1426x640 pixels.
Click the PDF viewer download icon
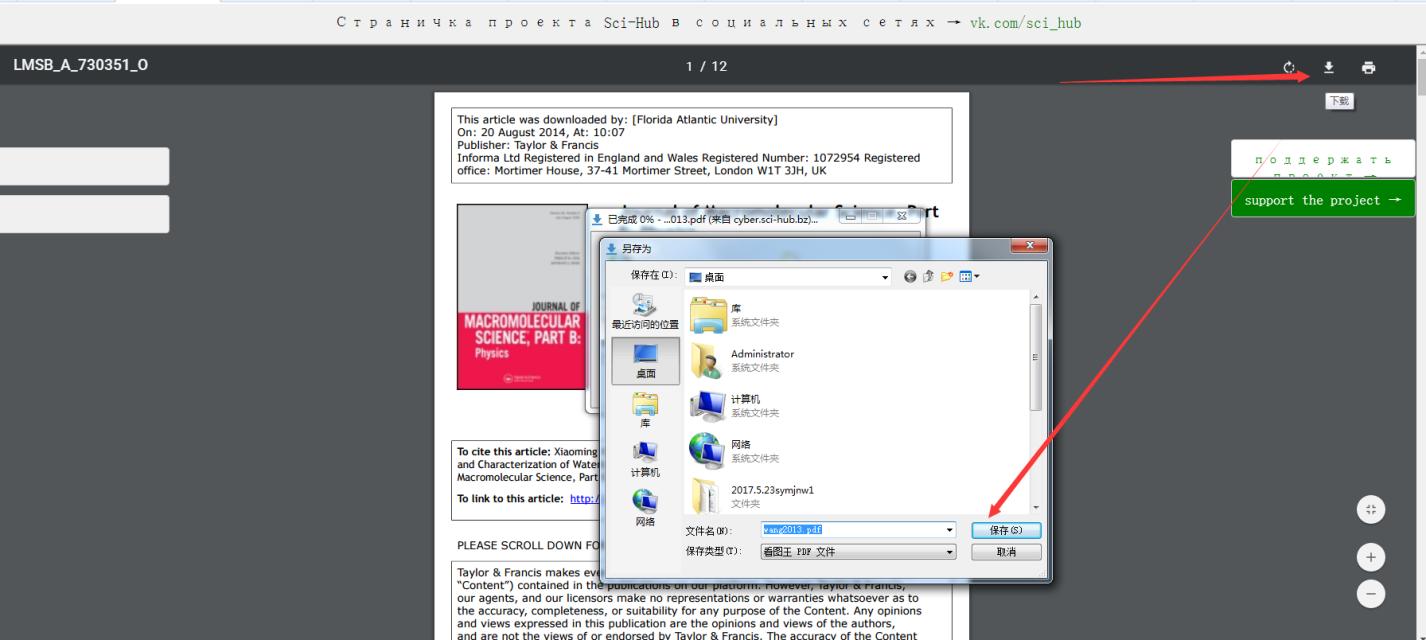coord(1329,68)
